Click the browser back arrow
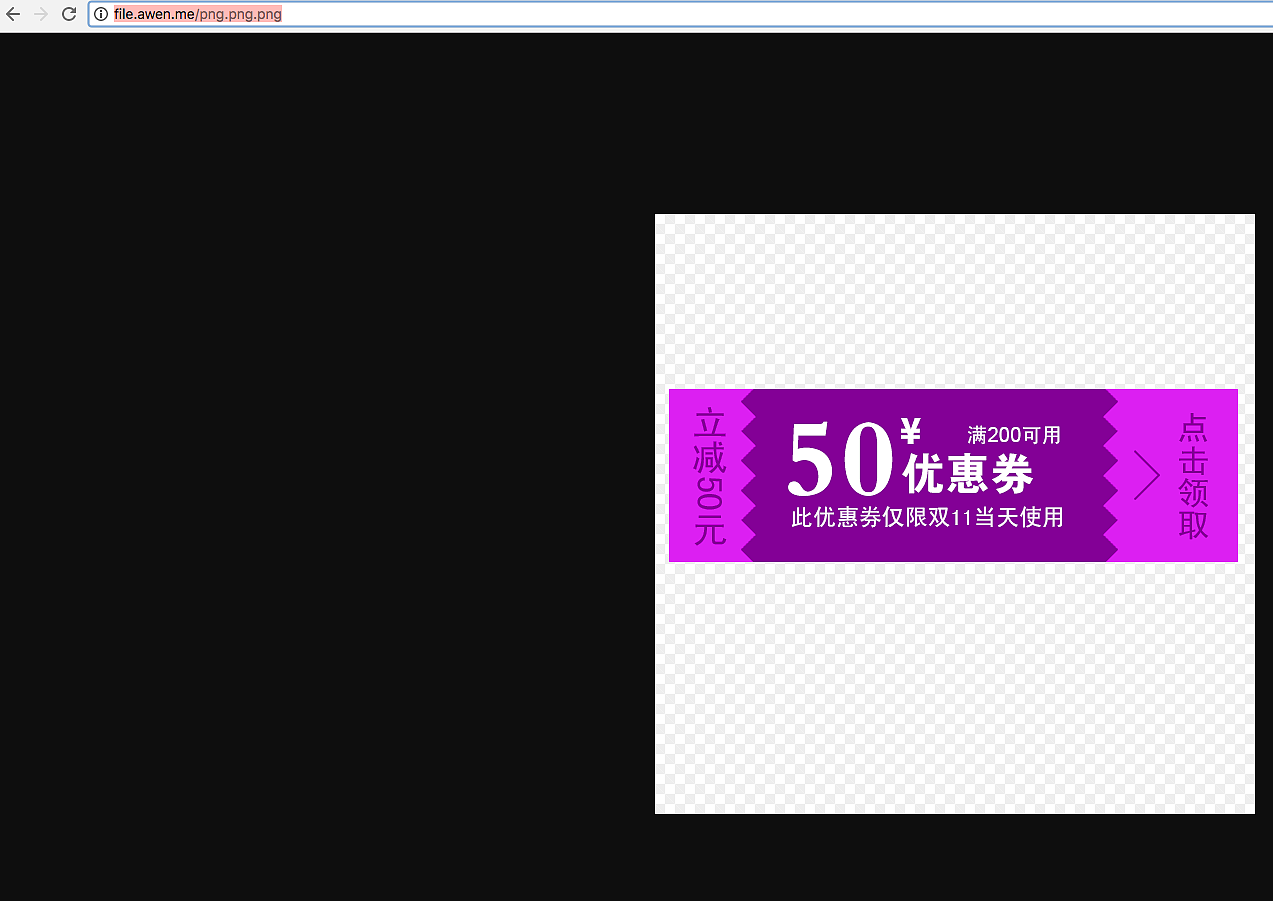 point(13,14)
